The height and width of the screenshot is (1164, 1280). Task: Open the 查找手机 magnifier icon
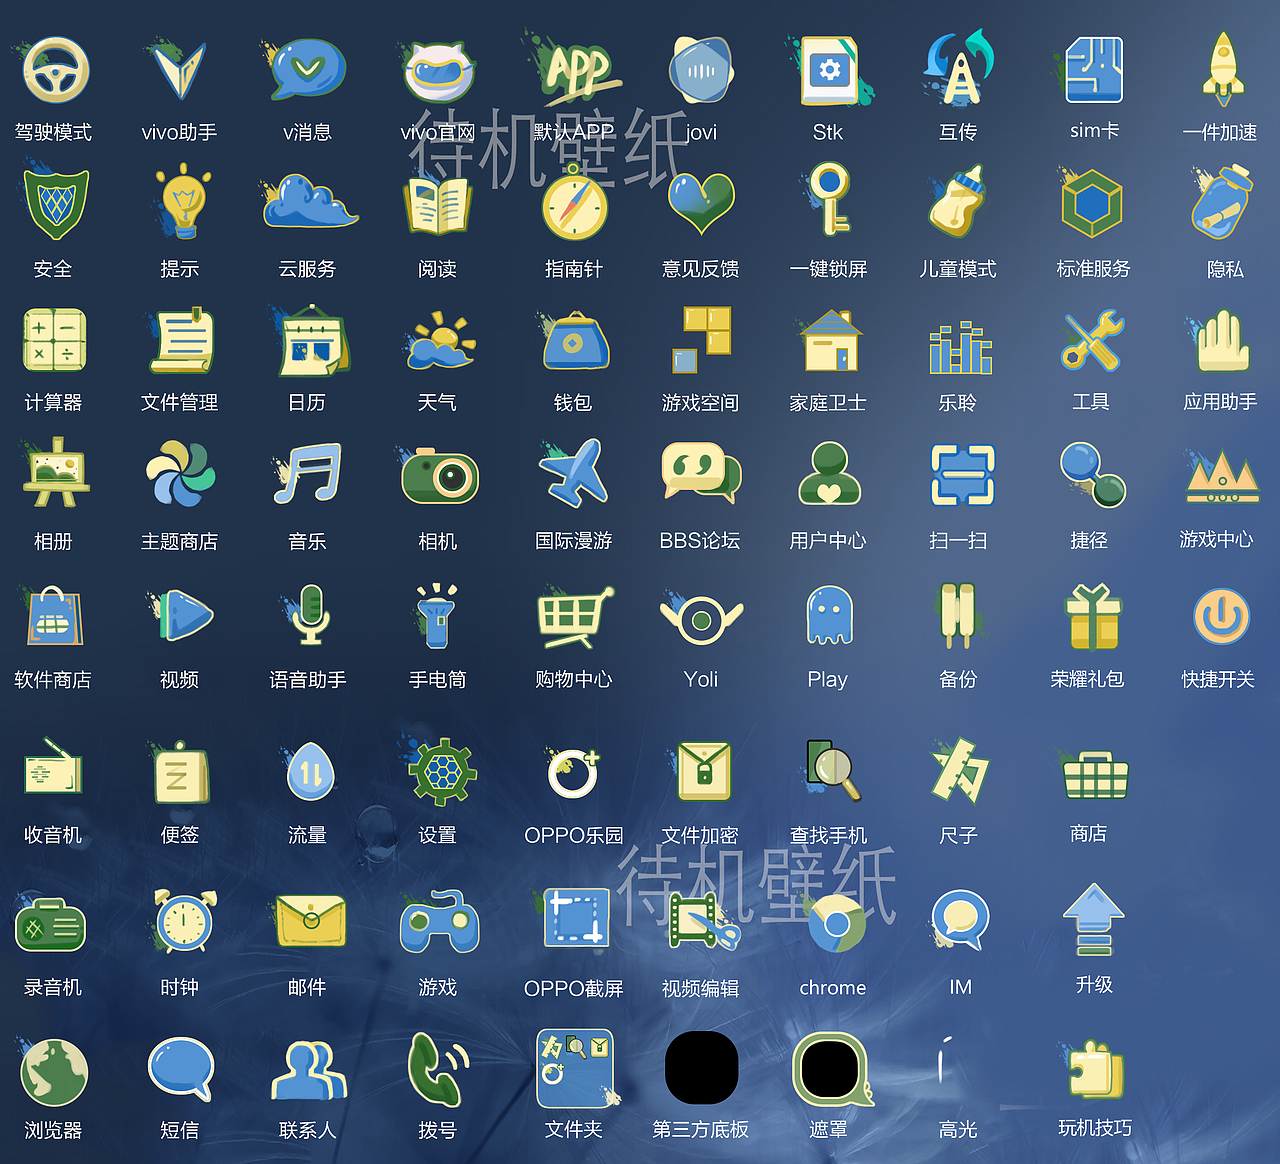tap(833, 768)
